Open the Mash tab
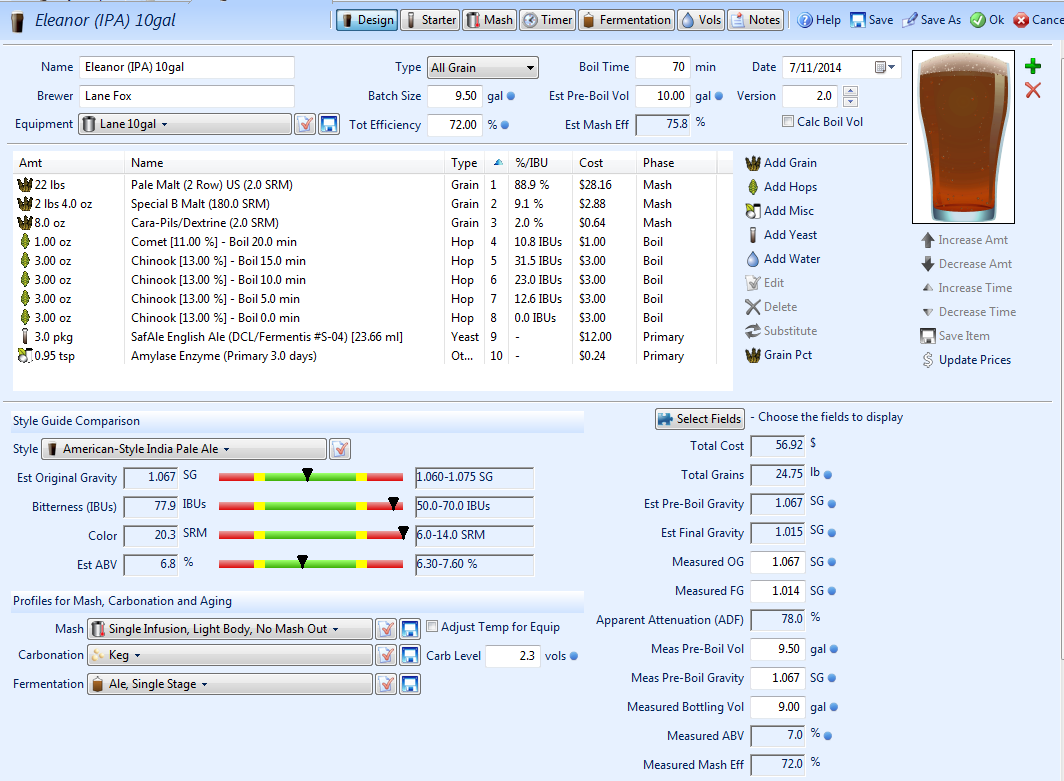The image size is (1064, 781). tap(489, 20)
